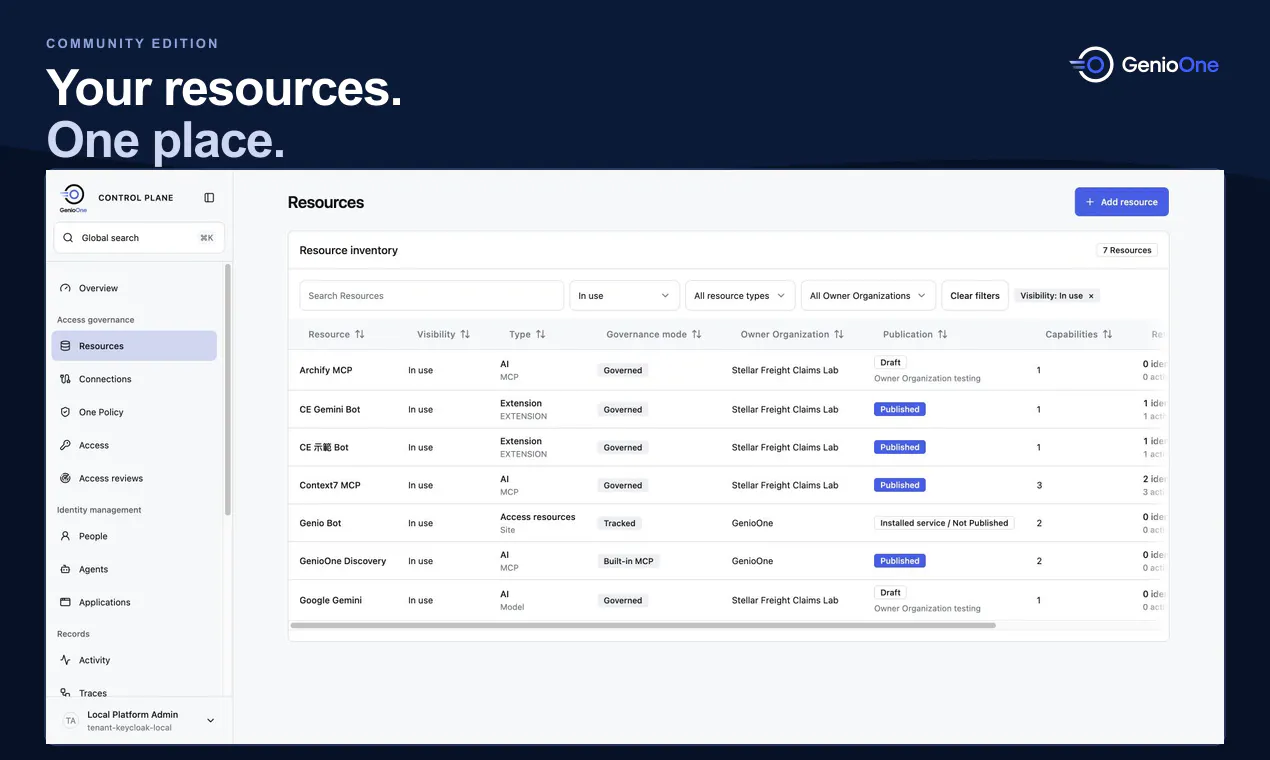1270x760 pixels.
Task: Click the Tracked governance badge
Action: (619, 523)
